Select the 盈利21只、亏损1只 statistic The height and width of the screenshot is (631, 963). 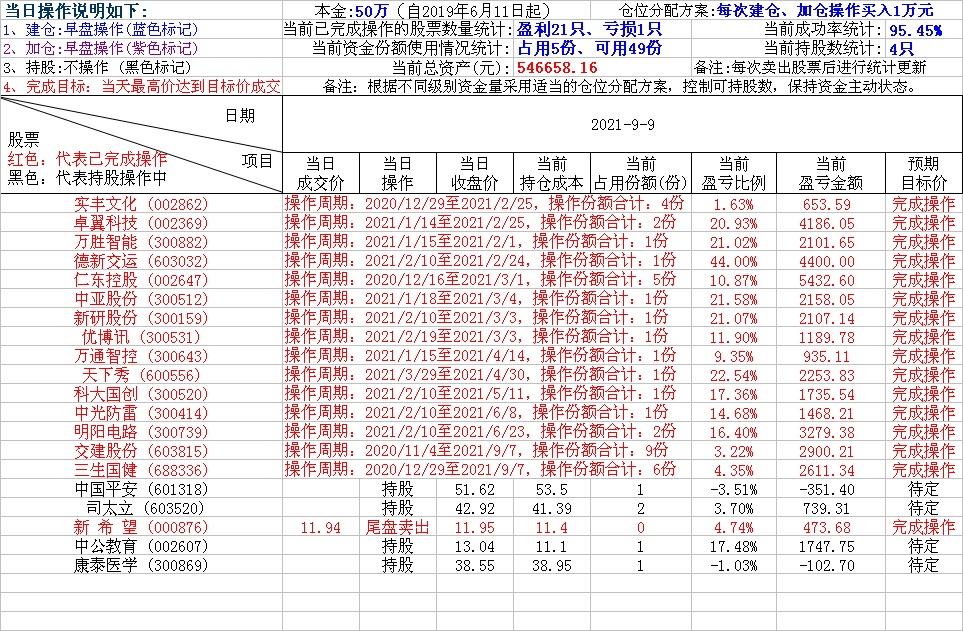point(589,29)
